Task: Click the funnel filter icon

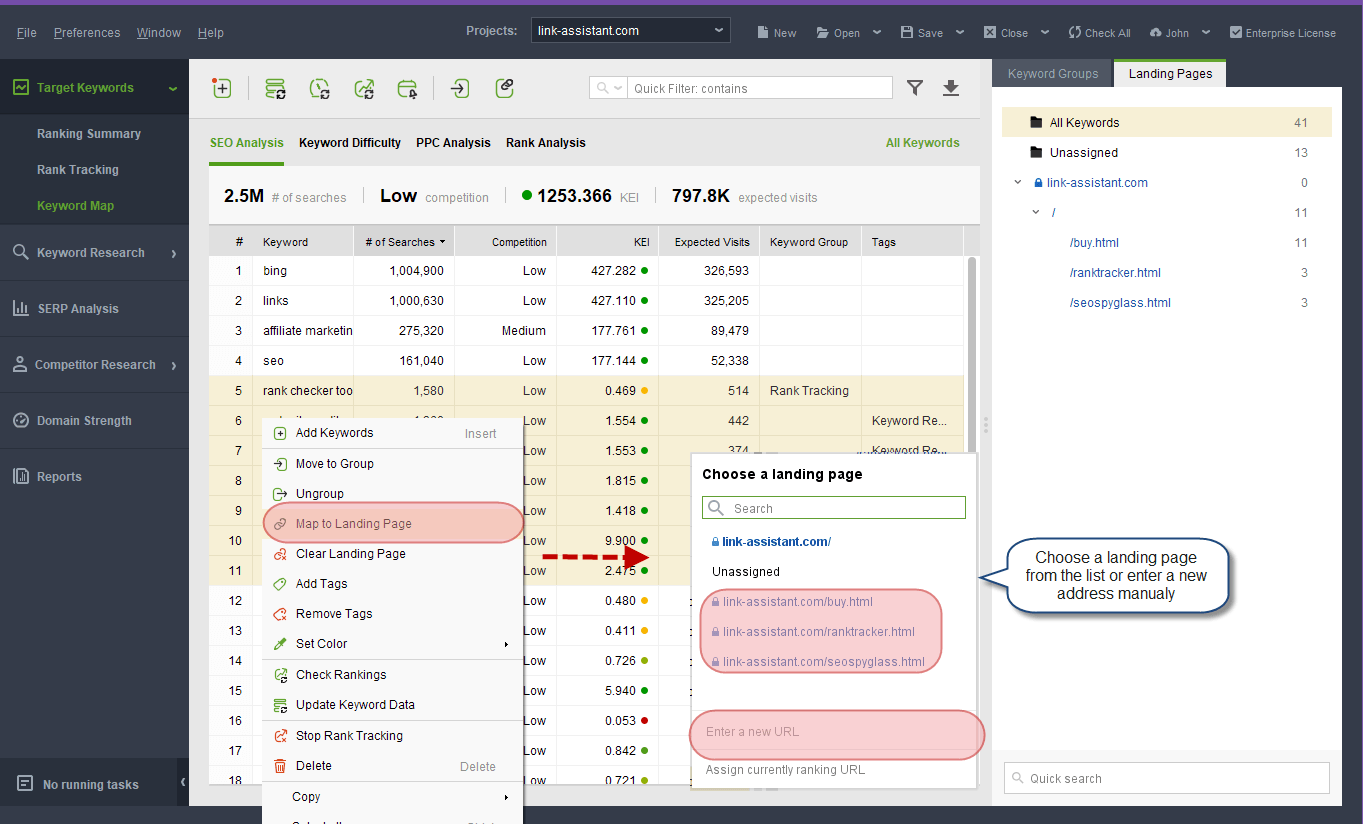Action: tap(914, 88)
